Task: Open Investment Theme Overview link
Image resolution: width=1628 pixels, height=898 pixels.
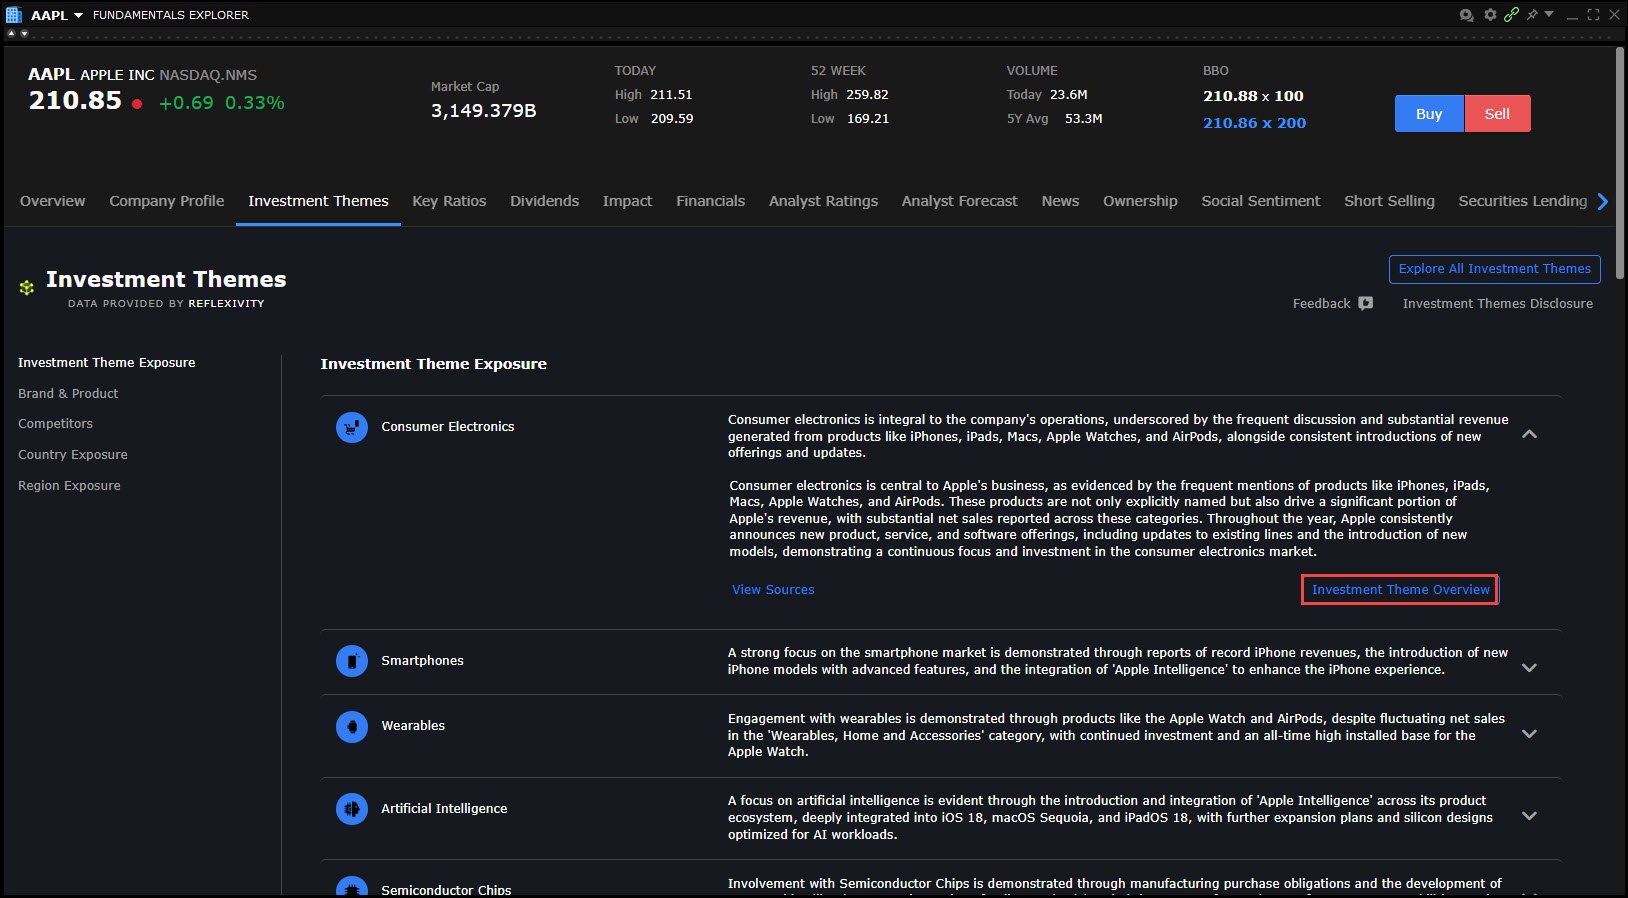Action: [1400, 590]
